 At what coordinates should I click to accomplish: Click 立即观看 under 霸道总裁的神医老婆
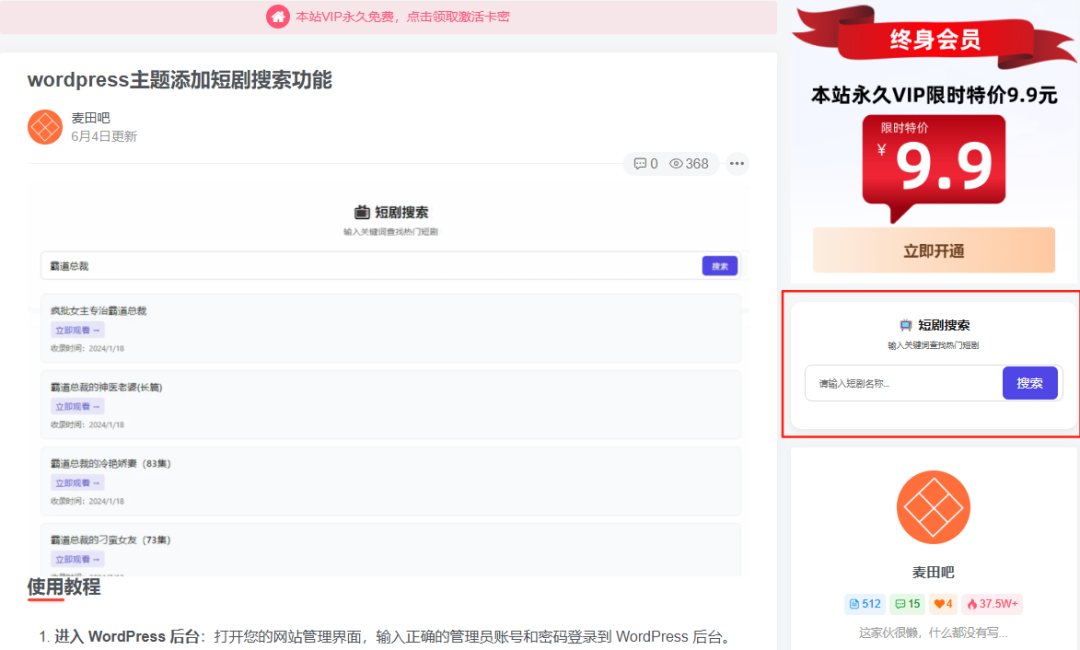pyautogui.click(x=77, y=407)
